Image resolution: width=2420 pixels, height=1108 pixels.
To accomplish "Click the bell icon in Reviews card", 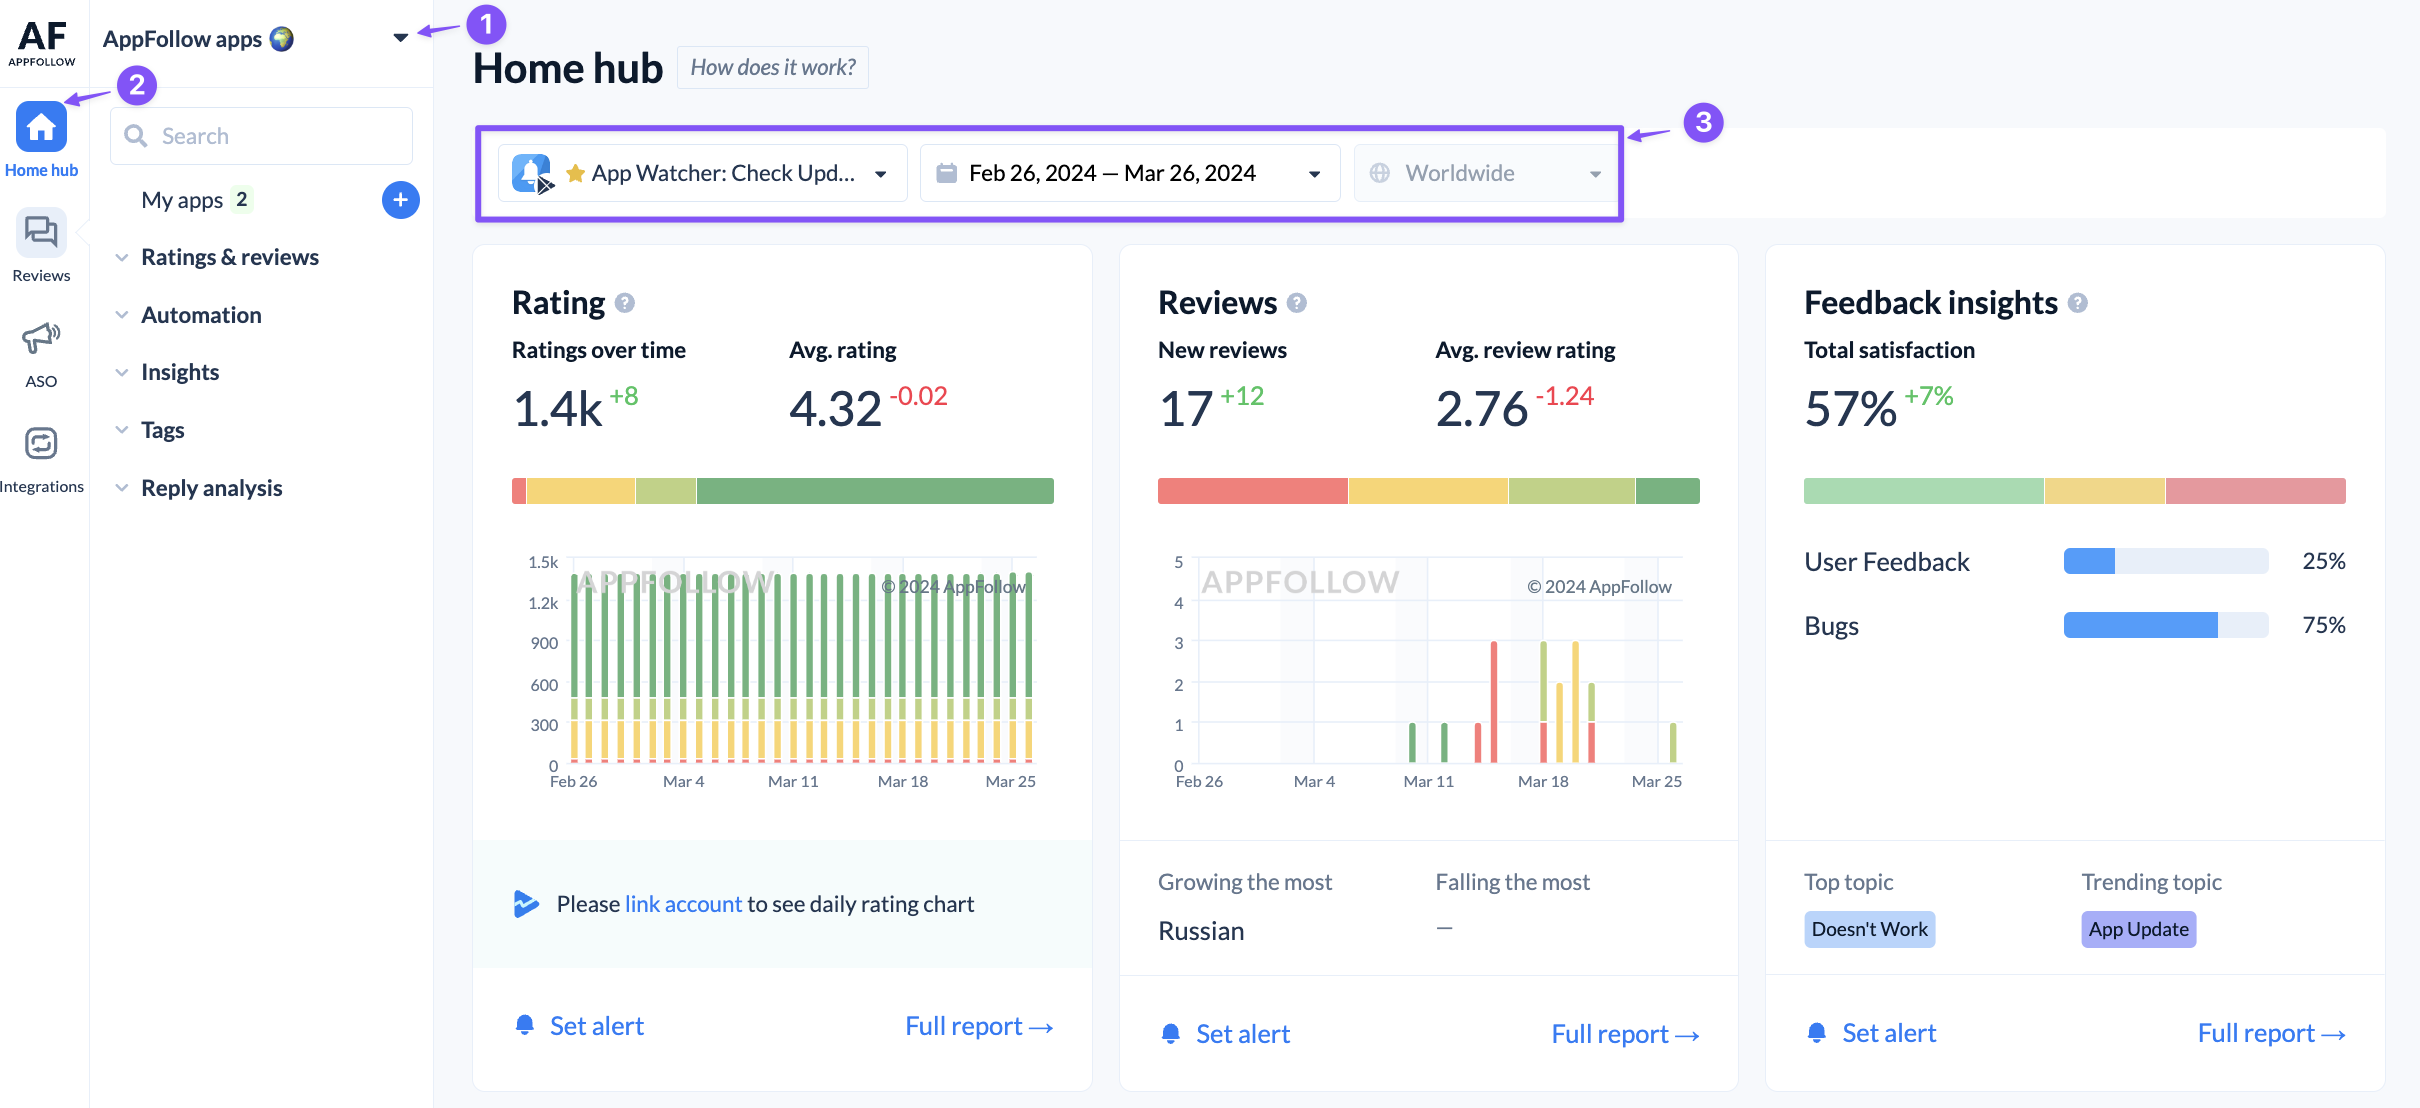I will (x=1171, y=1033).
